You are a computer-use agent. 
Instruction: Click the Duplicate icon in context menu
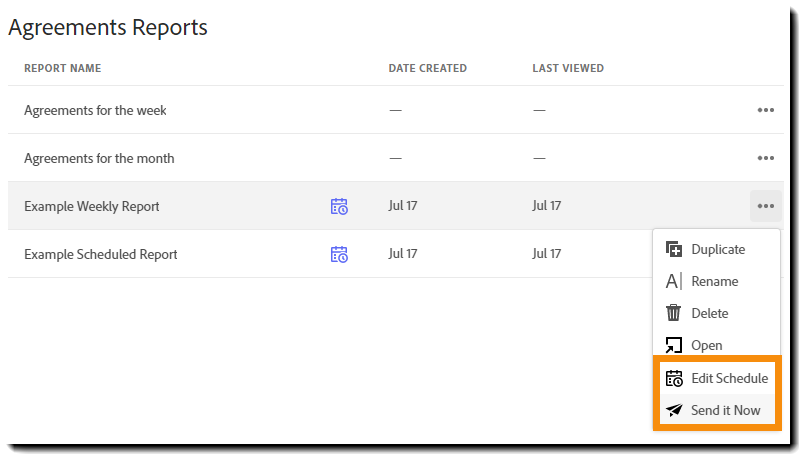click(x=674, y=249)
